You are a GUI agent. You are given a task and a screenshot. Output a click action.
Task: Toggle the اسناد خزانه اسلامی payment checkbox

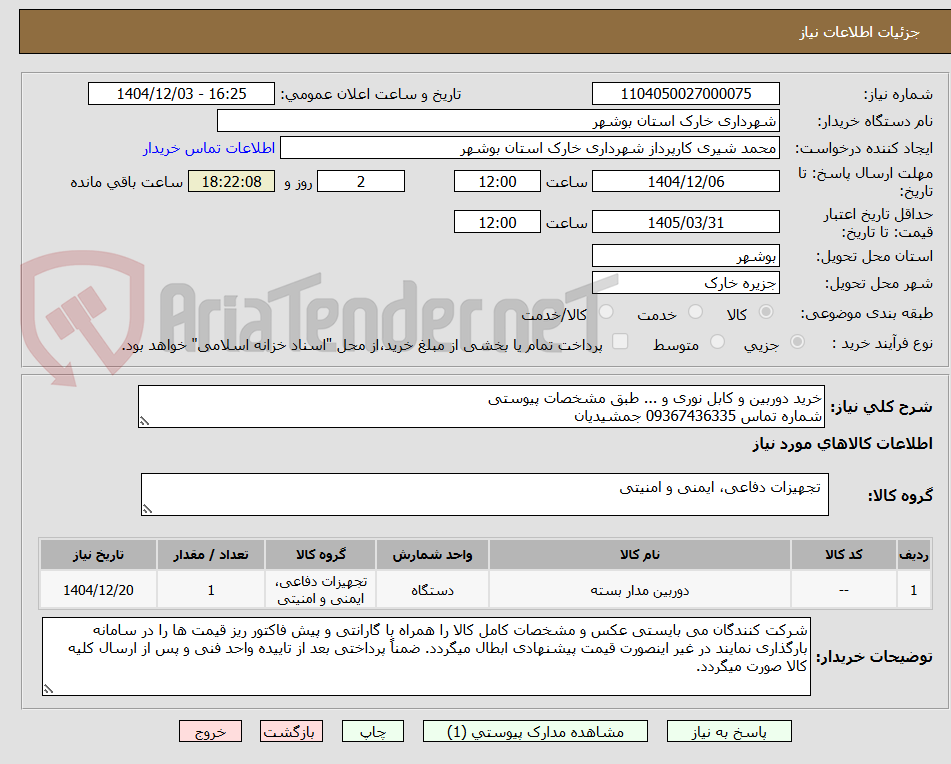tap(620, 341)
